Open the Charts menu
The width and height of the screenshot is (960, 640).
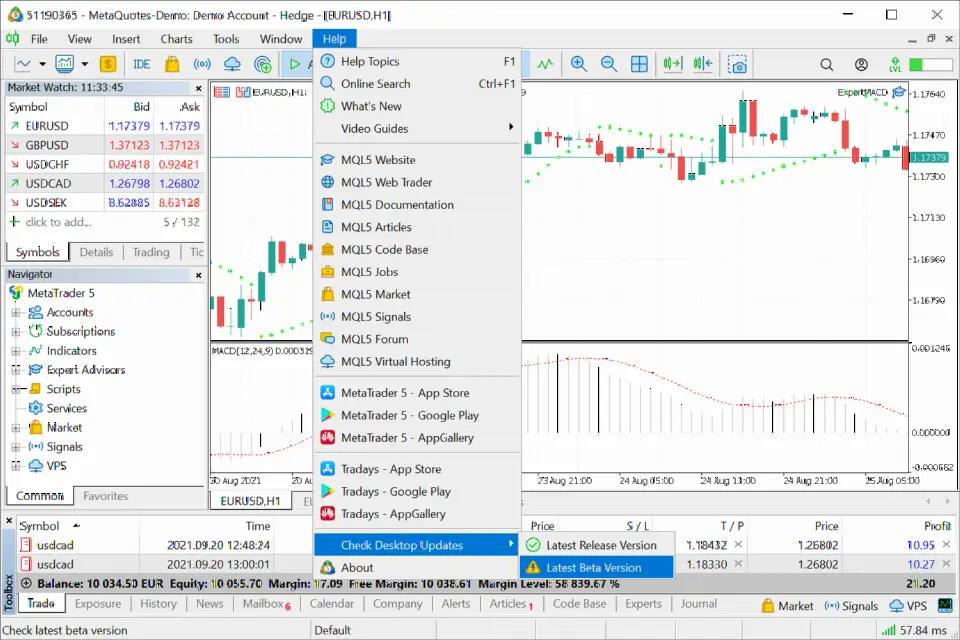click(x=176, y=39)
